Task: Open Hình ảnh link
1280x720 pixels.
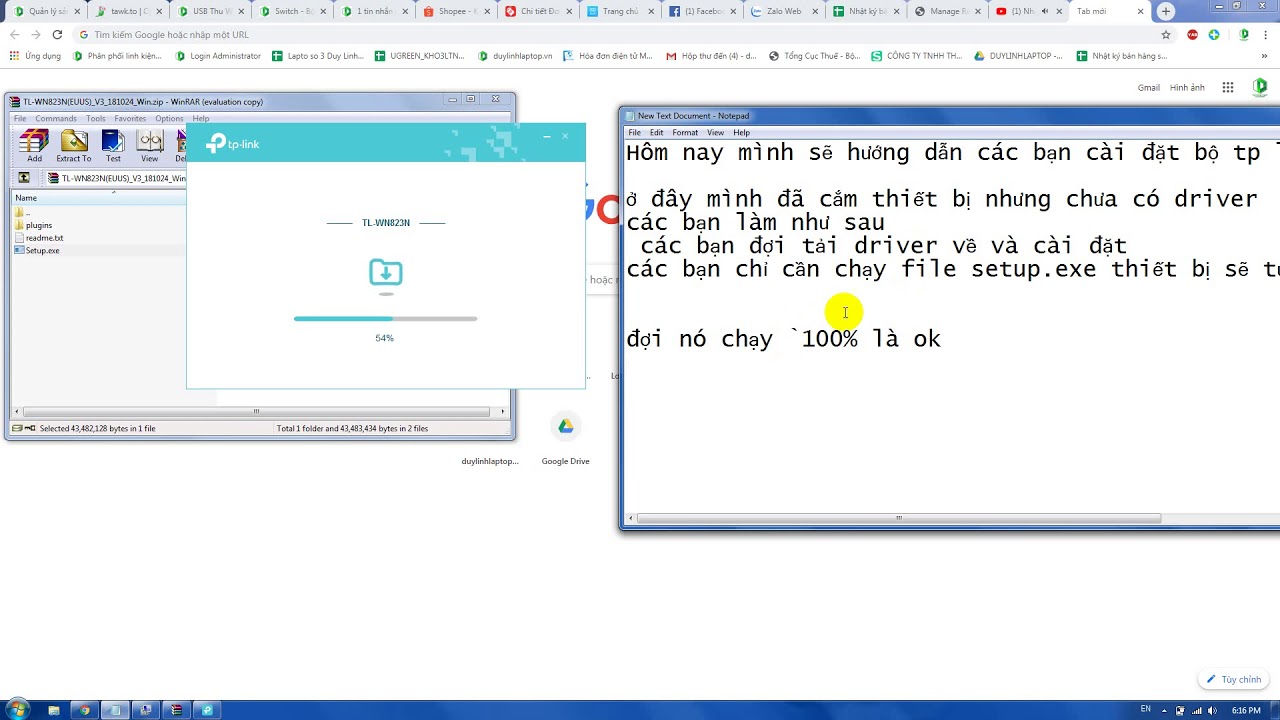Action: (x=1187, y=88)
